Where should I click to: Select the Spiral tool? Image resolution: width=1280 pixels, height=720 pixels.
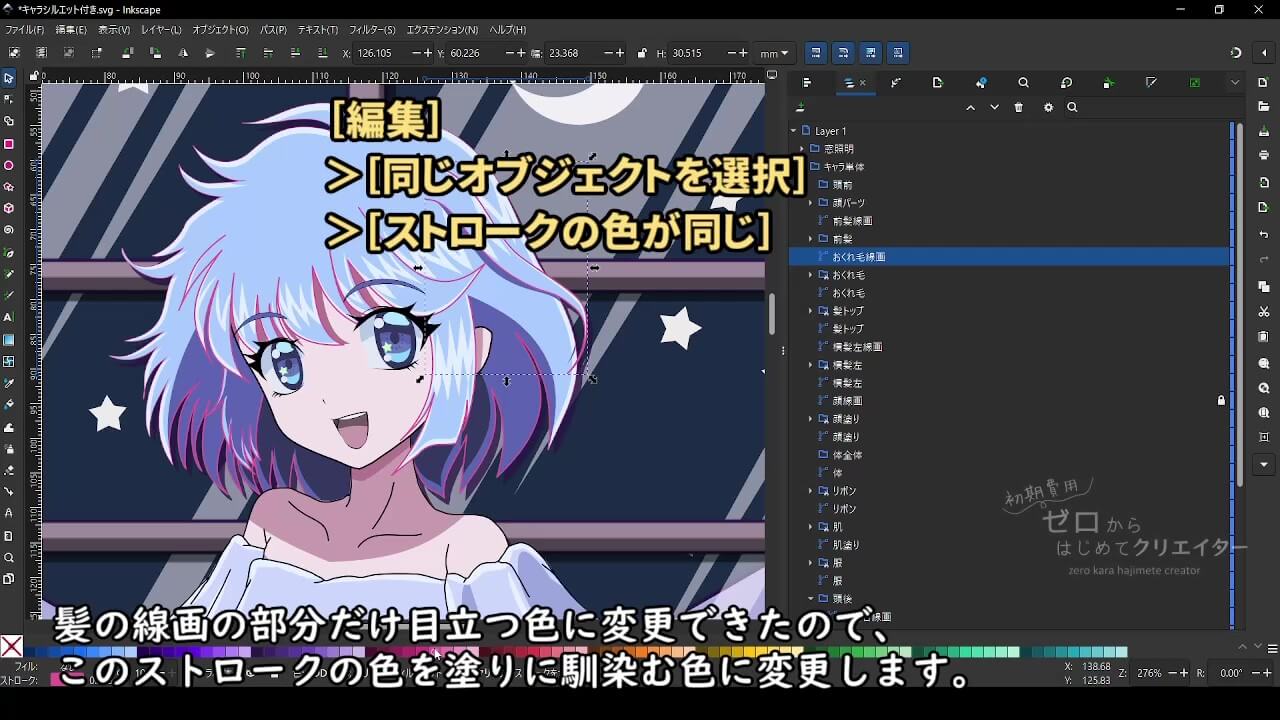pos(9,230)
